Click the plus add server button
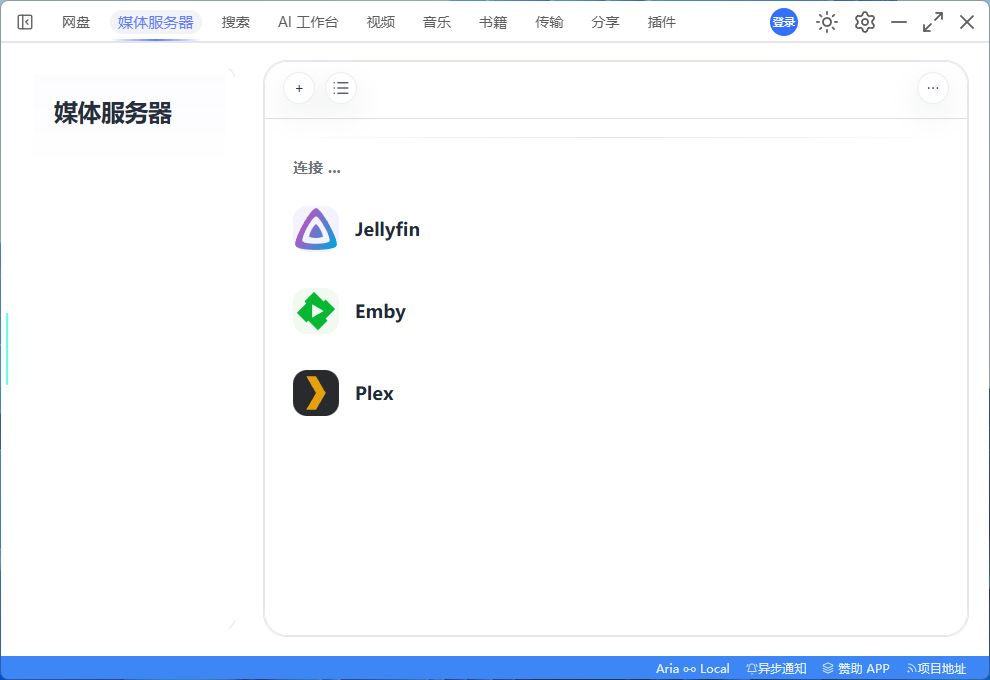990x680 pixels. pyautogui.click(x=299, y=88)
